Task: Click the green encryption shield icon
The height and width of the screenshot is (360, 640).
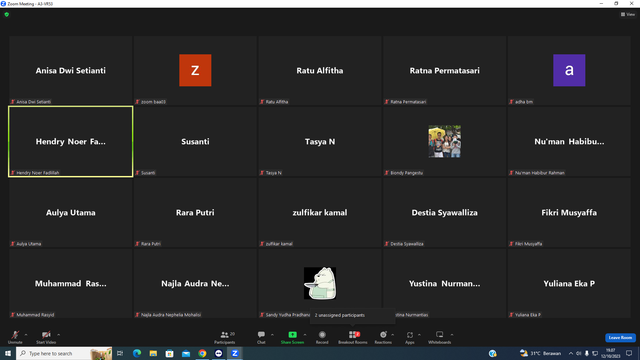Action: (x=7, y=14)
